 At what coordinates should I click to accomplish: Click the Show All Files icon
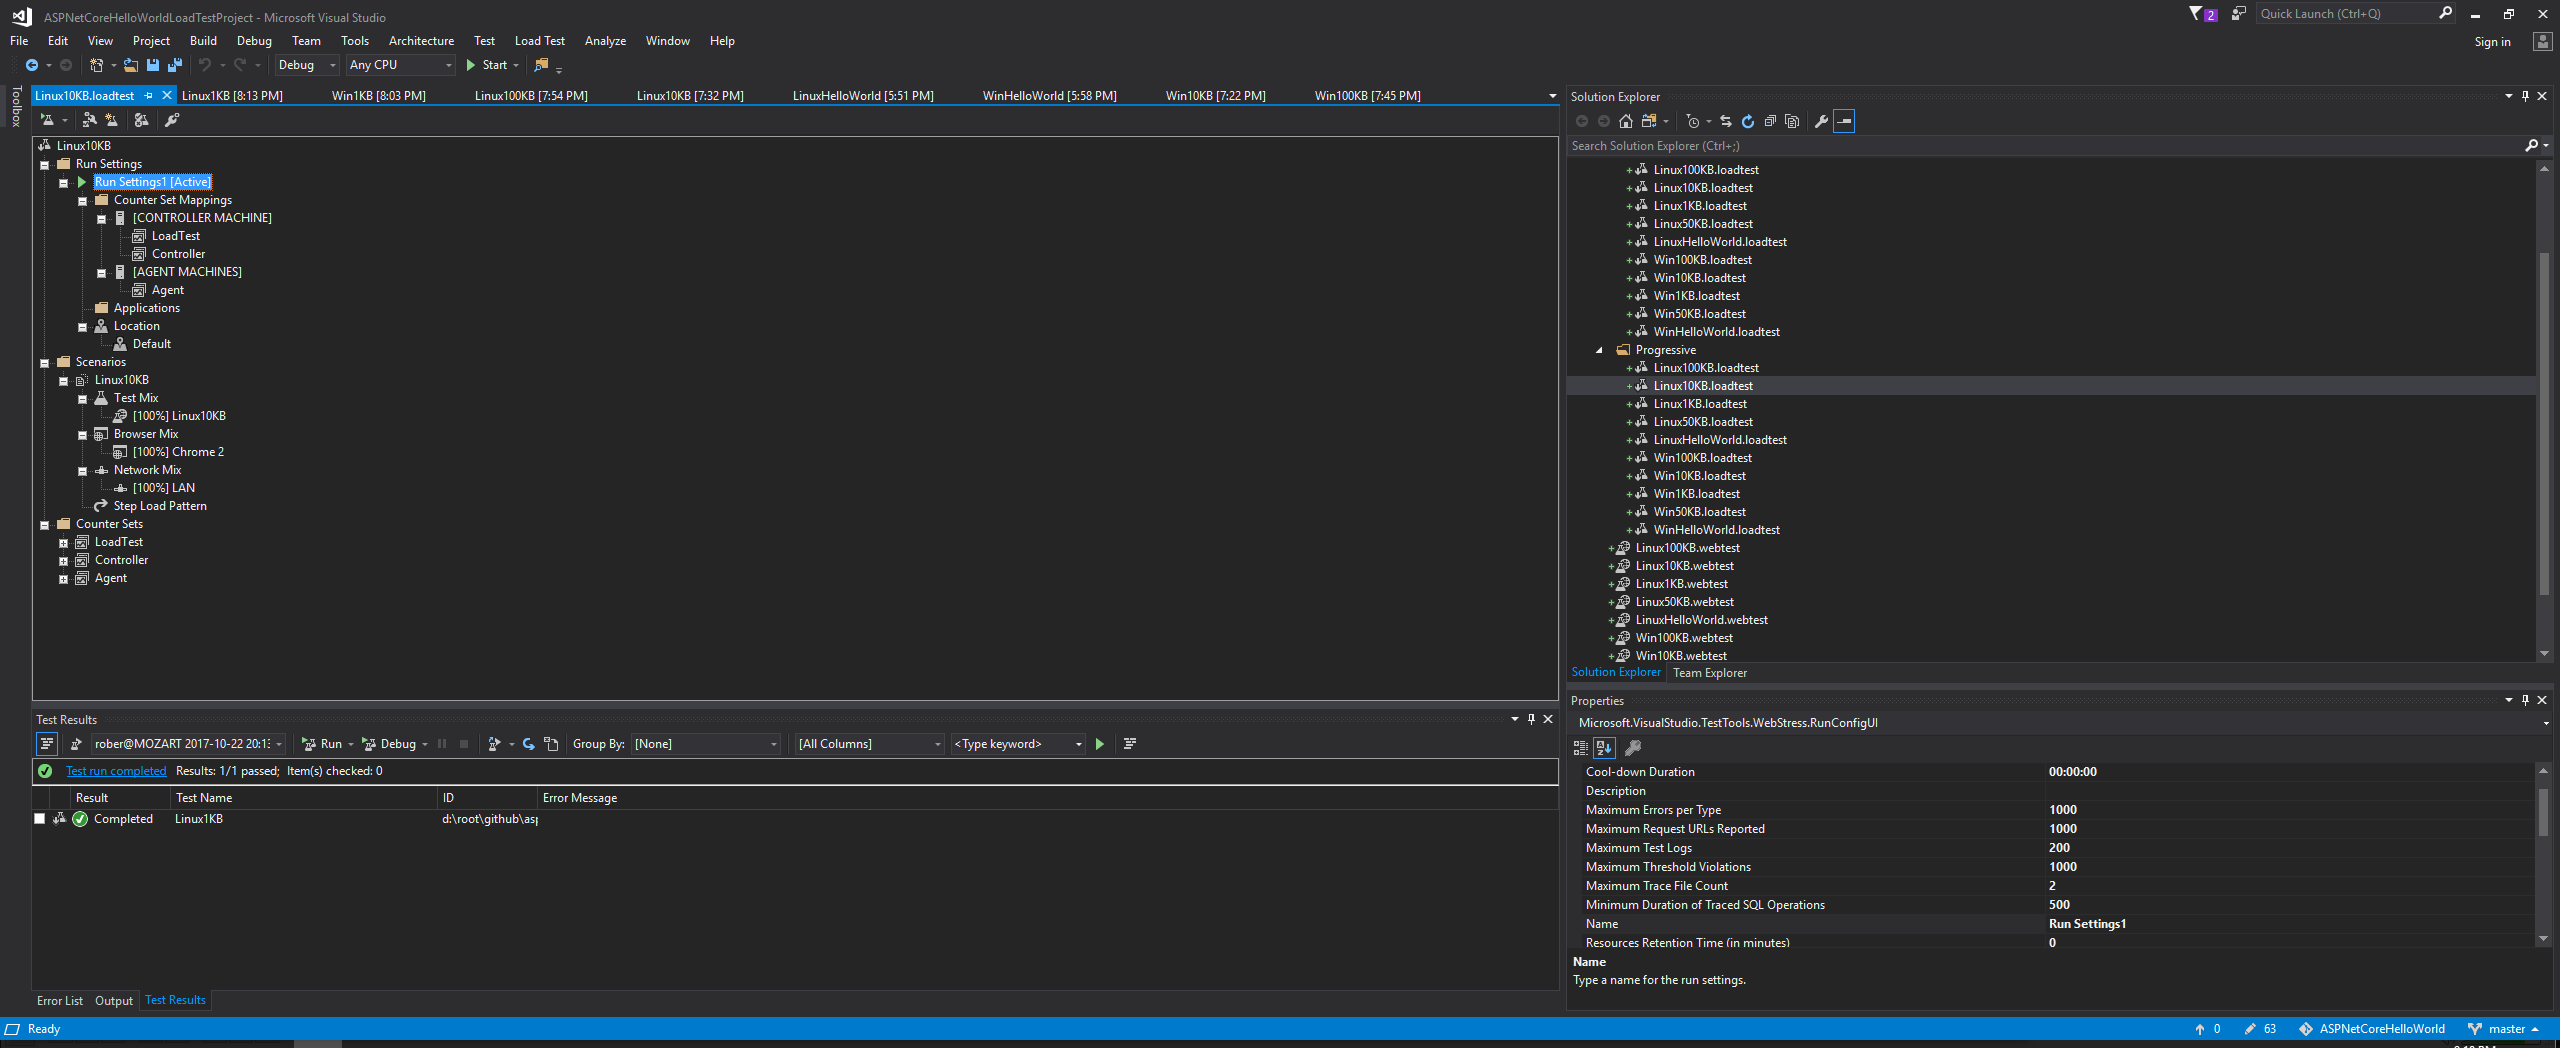pyautogui.click(x=1792, y=121)
